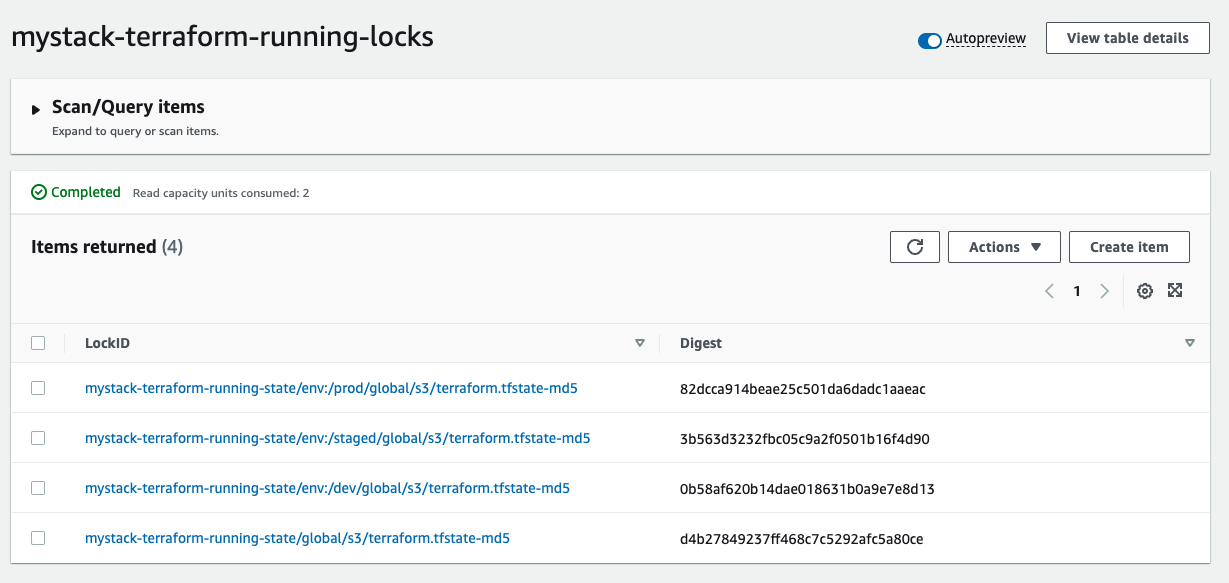Check the staged tfstate row checkbox

click(38, 438)
